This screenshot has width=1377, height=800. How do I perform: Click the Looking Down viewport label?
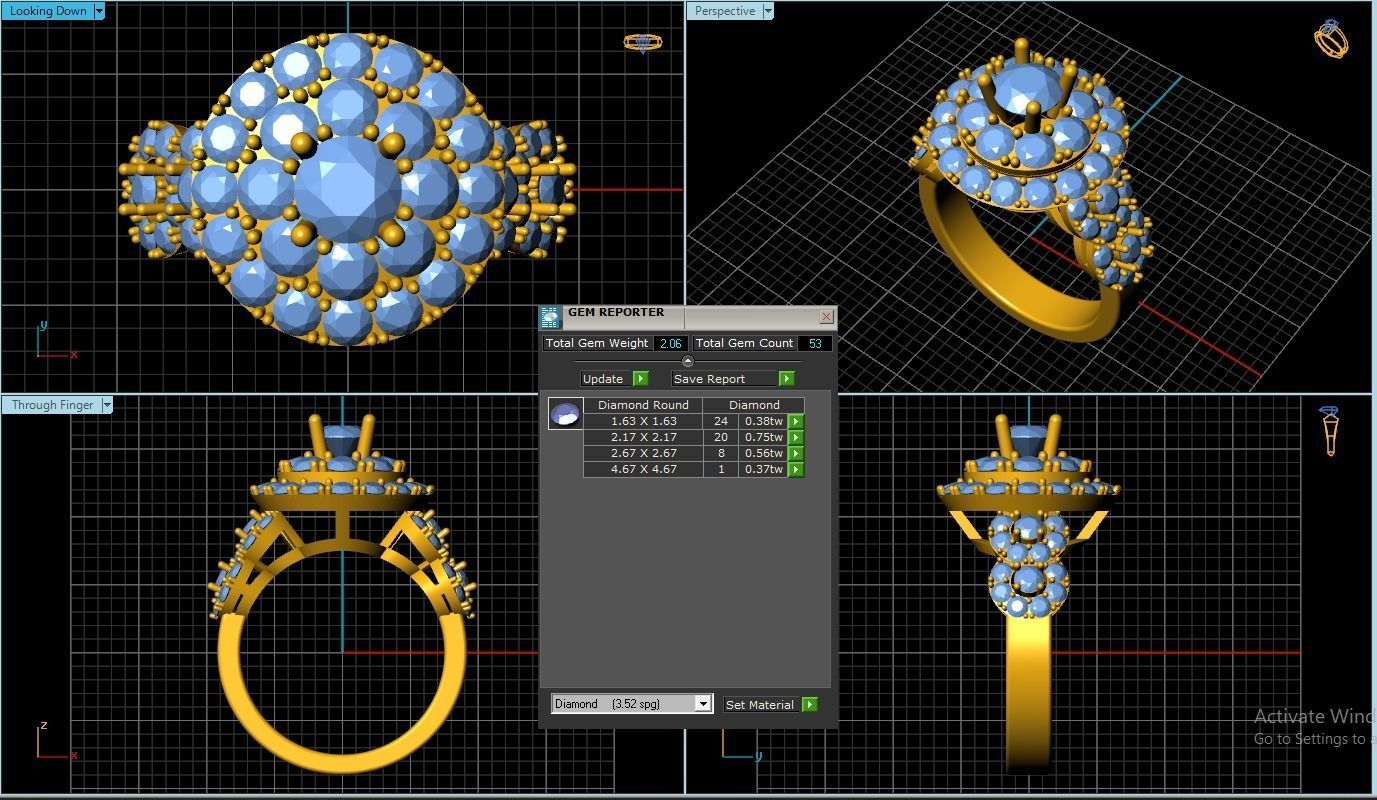point(47,11)
